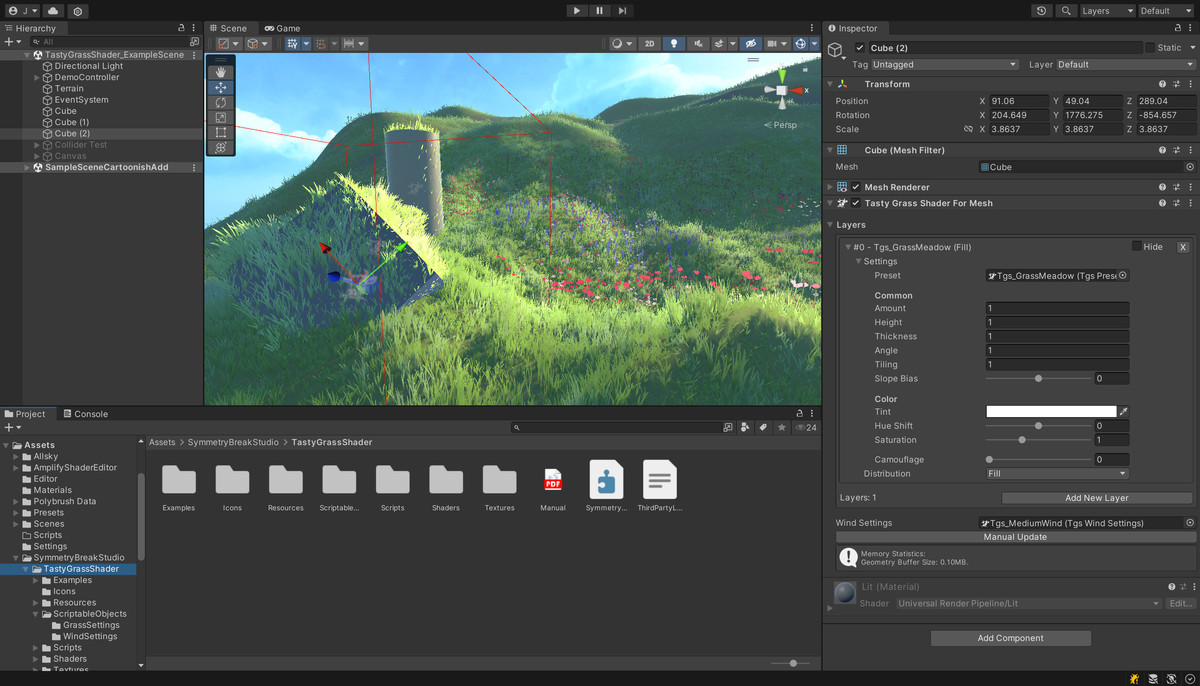The width and height of the screenshot is (1200, 686).
Task: Click the Play button
Action: pyautogui.click(x=577, y=11)
